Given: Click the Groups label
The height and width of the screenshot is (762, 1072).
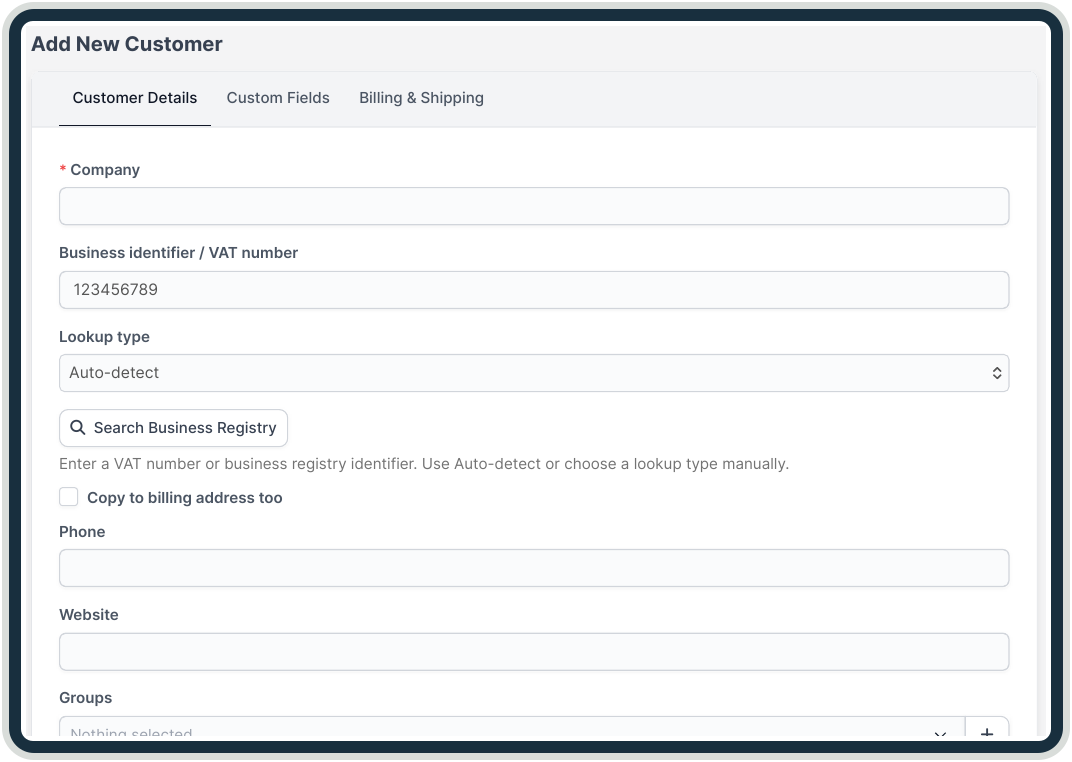Looking at the screenshot, I should tap(85, 698).
